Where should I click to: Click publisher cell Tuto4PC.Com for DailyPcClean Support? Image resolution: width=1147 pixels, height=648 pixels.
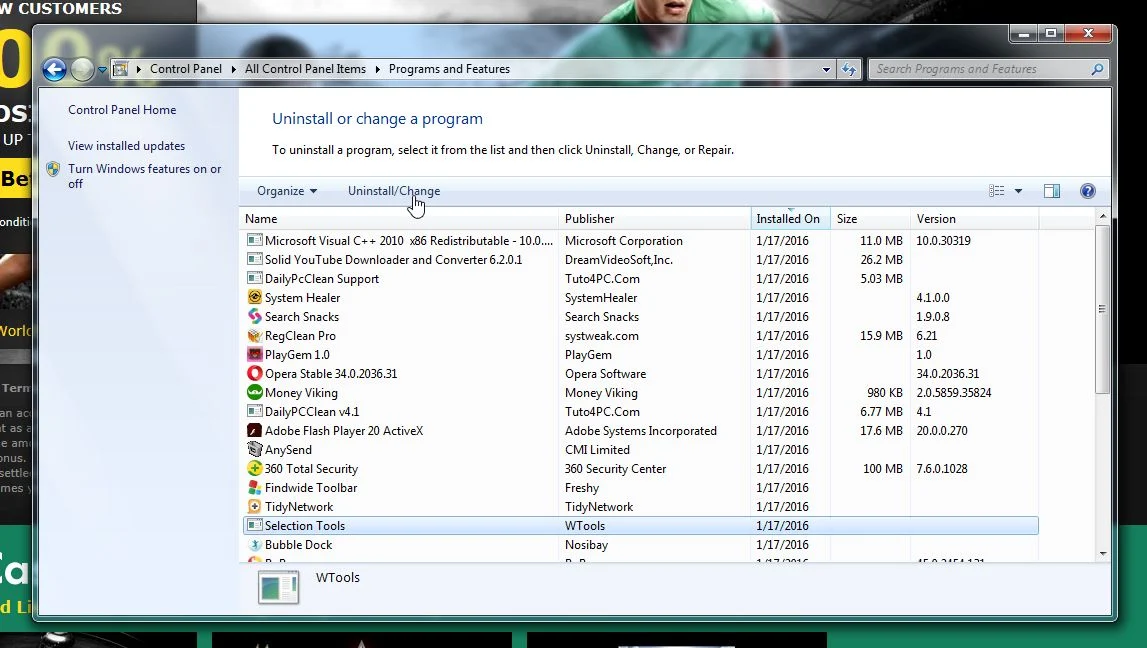coord(602,279)
